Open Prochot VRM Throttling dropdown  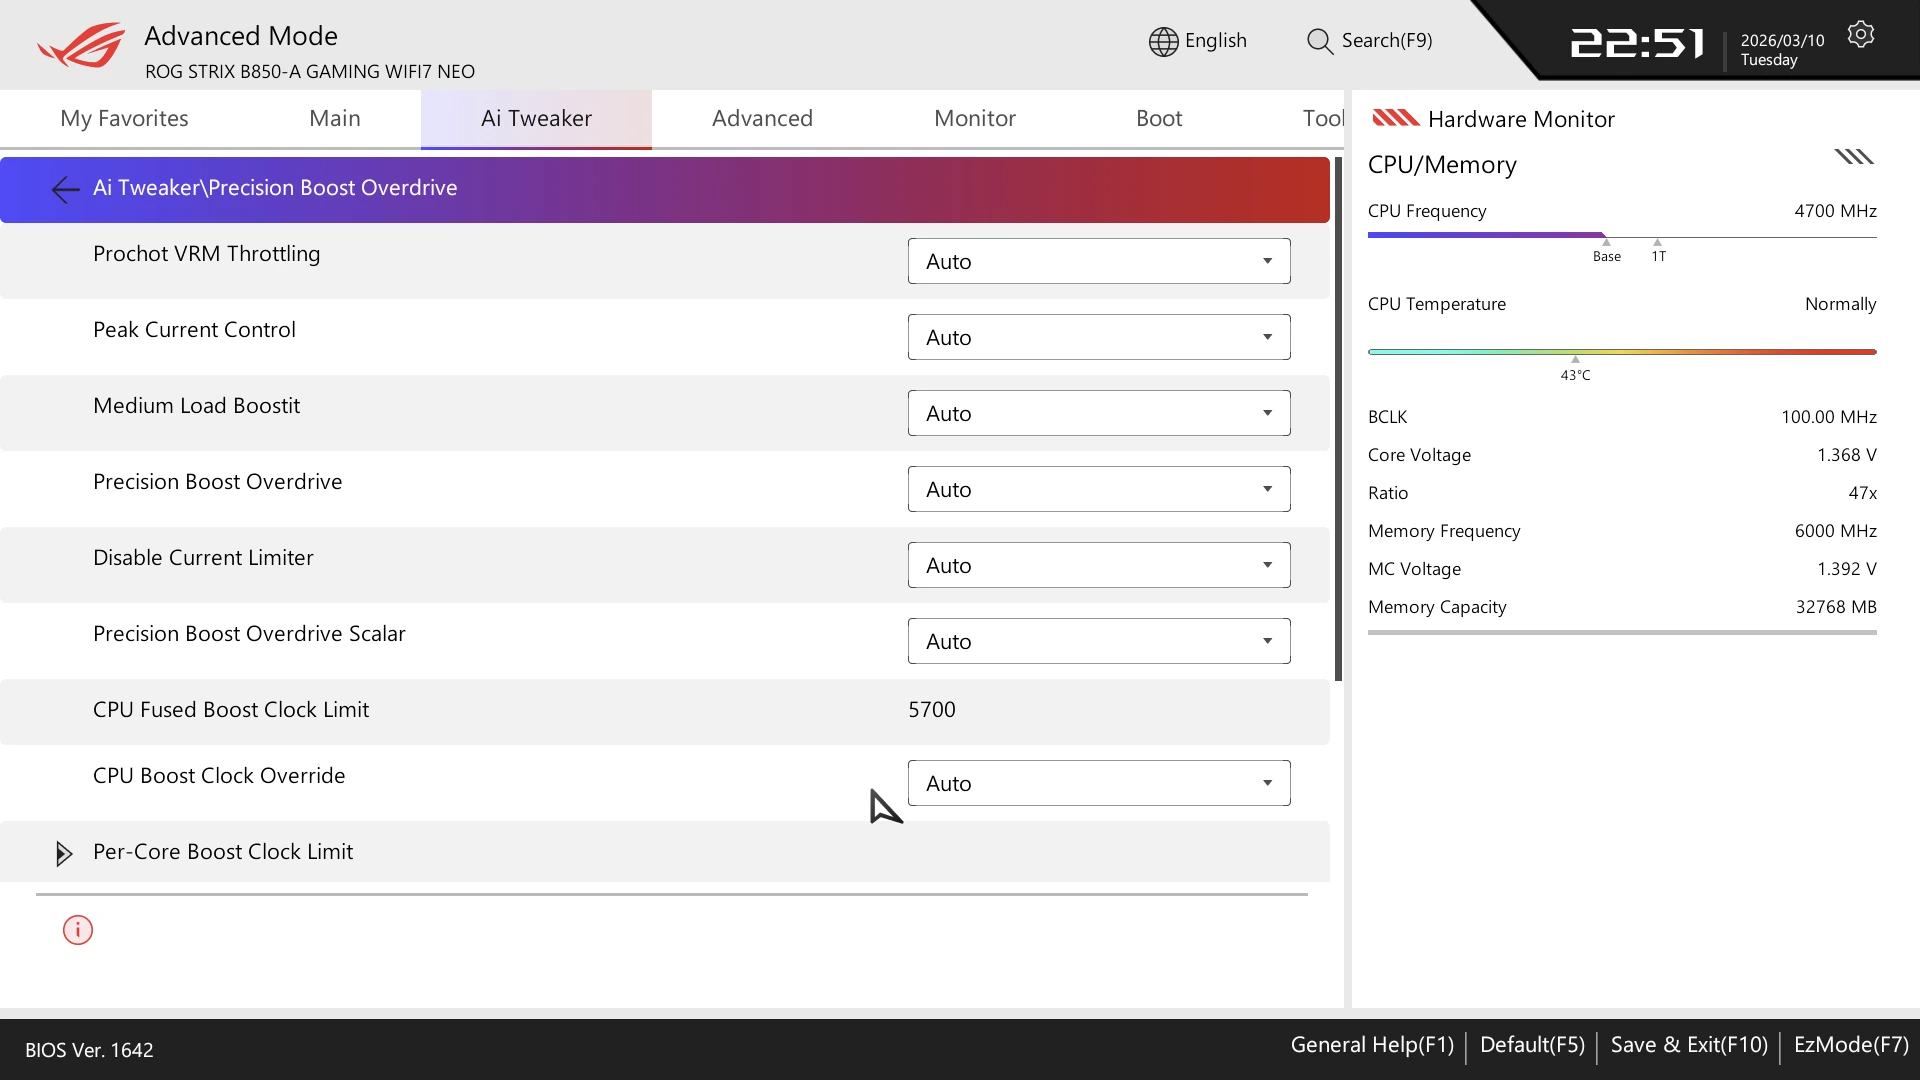[x=1098, y=261]
